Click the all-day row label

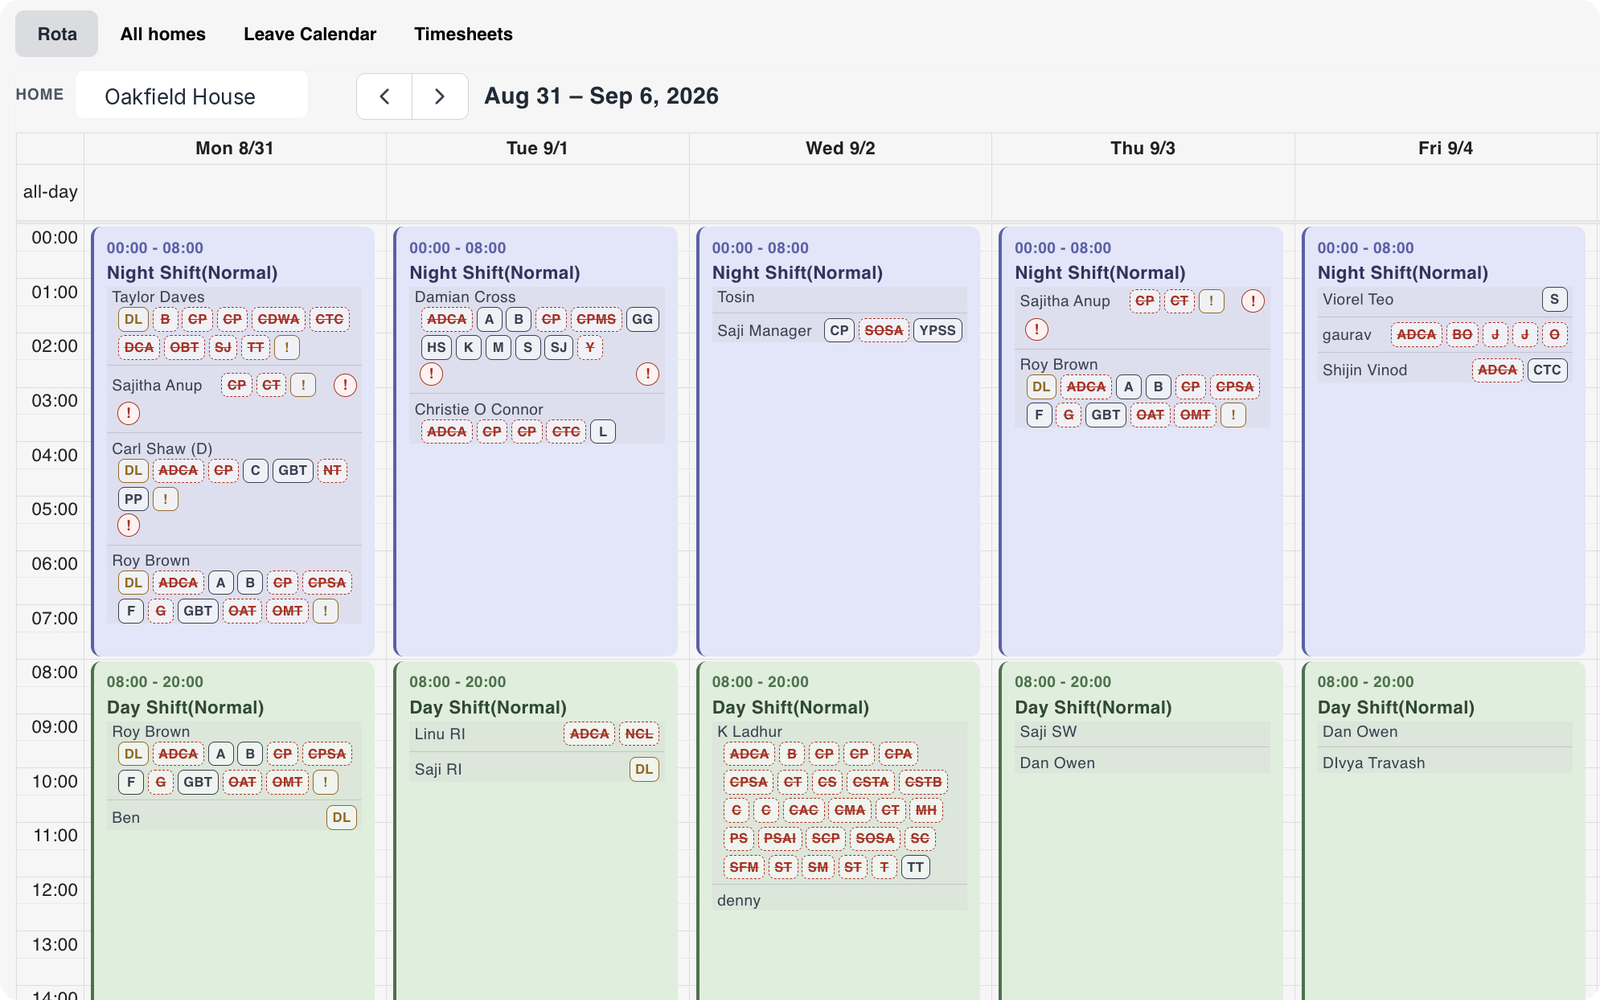50,192
